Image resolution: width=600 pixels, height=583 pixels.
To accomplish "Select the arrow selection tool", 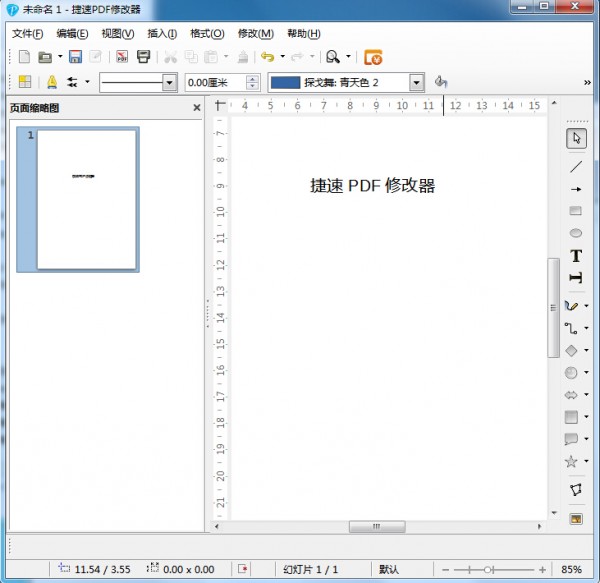I will [x=575, y=138].
